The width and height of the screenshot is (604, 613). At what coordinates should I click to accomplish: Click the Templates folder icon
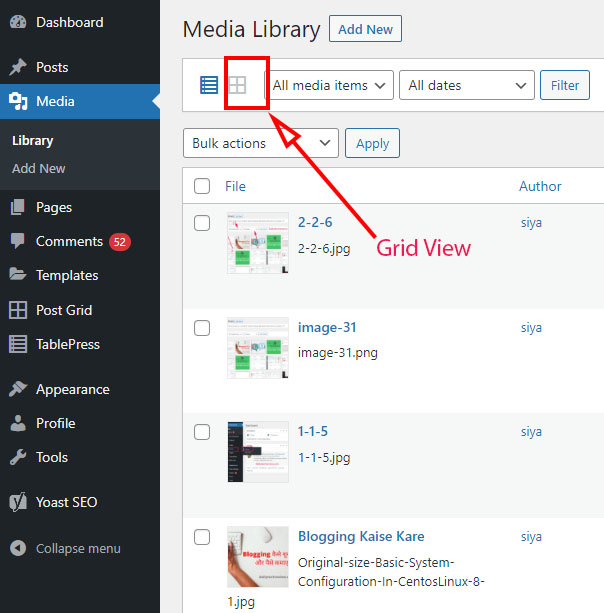(18, 274)
